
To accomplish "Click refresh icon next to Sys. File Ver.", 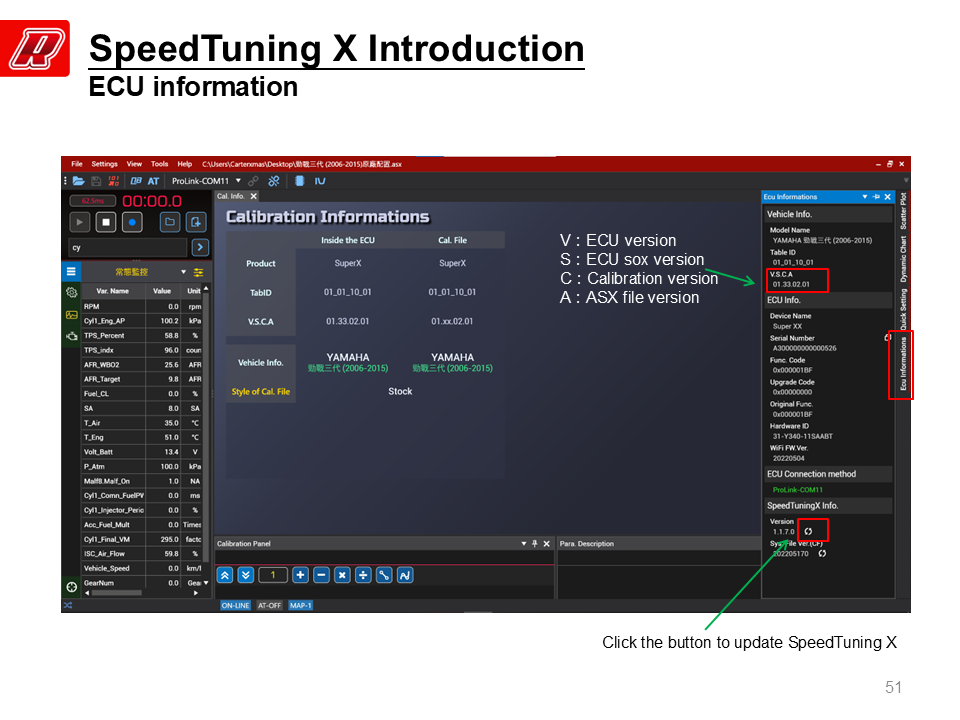I will [822, 553].
